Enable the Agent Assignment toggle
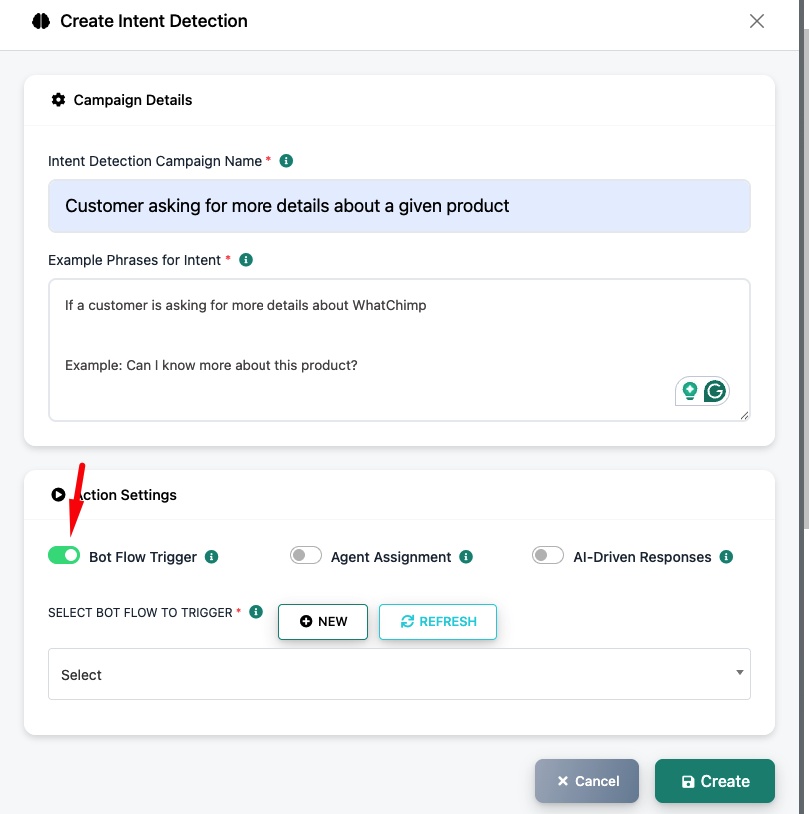This screenshot has width=809, height=814. click(x=306, y=555)
